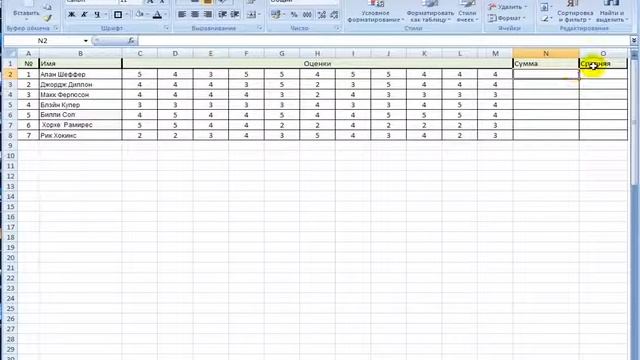Select column B header
Screen dimensions: 640x360
coord(80,53)
